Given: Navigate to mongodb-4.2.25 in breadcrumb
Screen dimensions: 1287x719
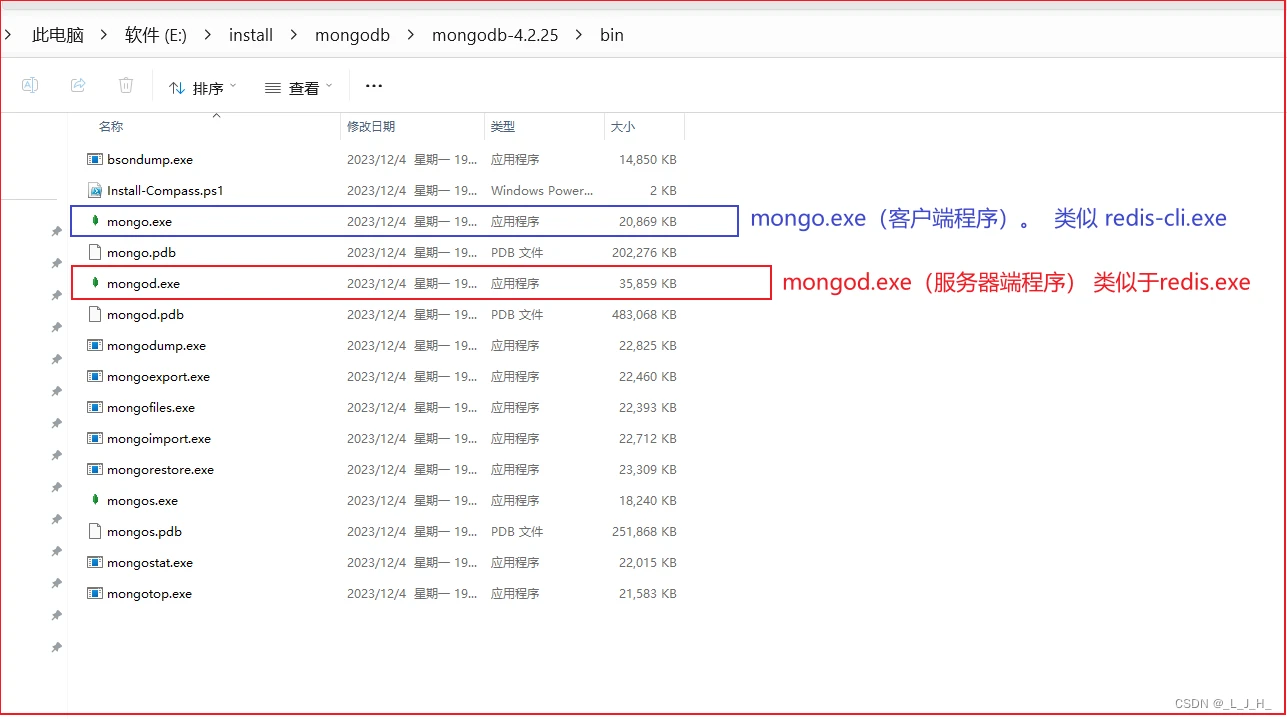Looking at the screenshot, I should point(494,35).
